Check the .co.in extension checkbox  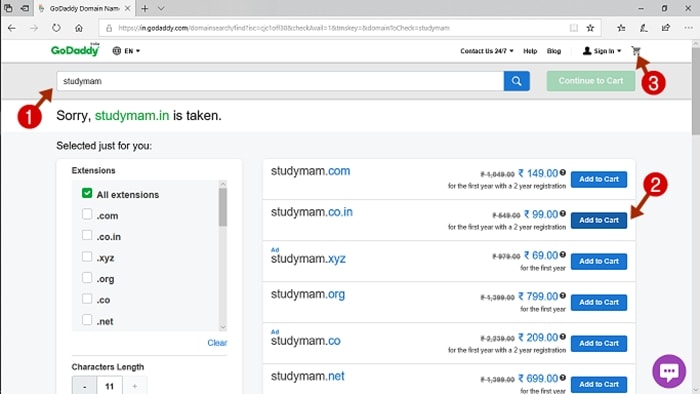[x=87, y=235]
